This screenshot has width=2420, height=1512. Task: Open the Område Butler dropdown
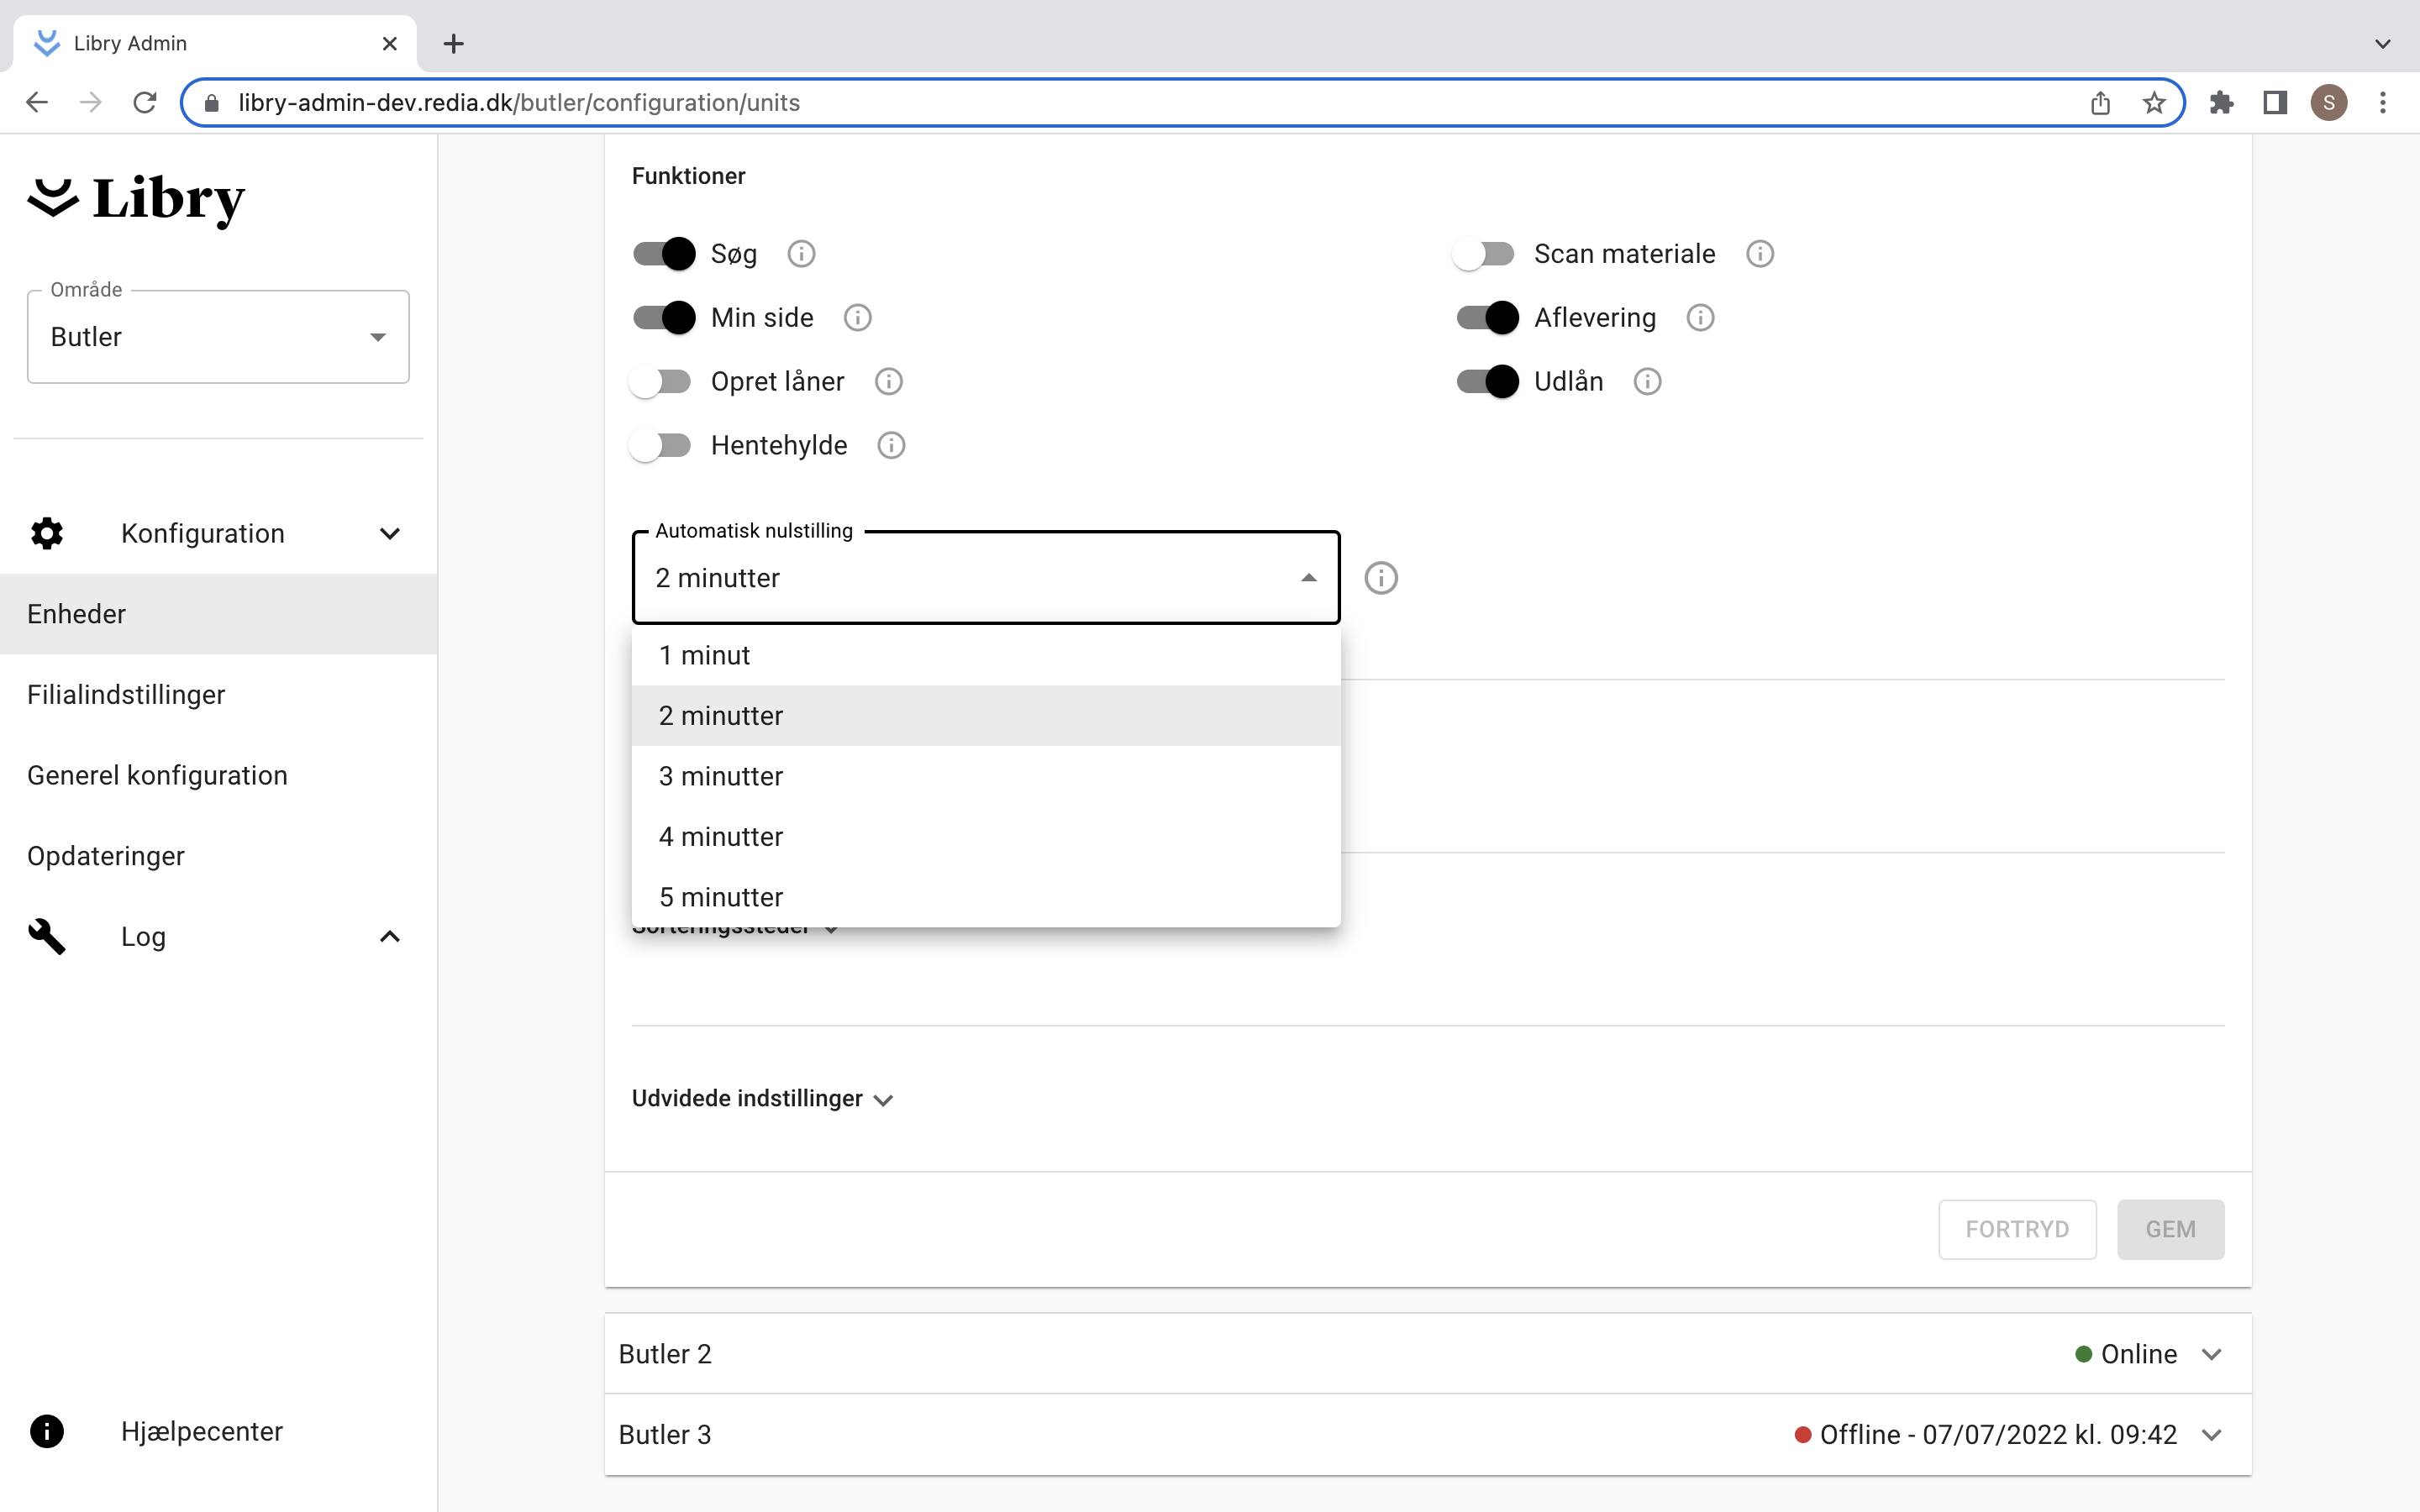(218, 337)
